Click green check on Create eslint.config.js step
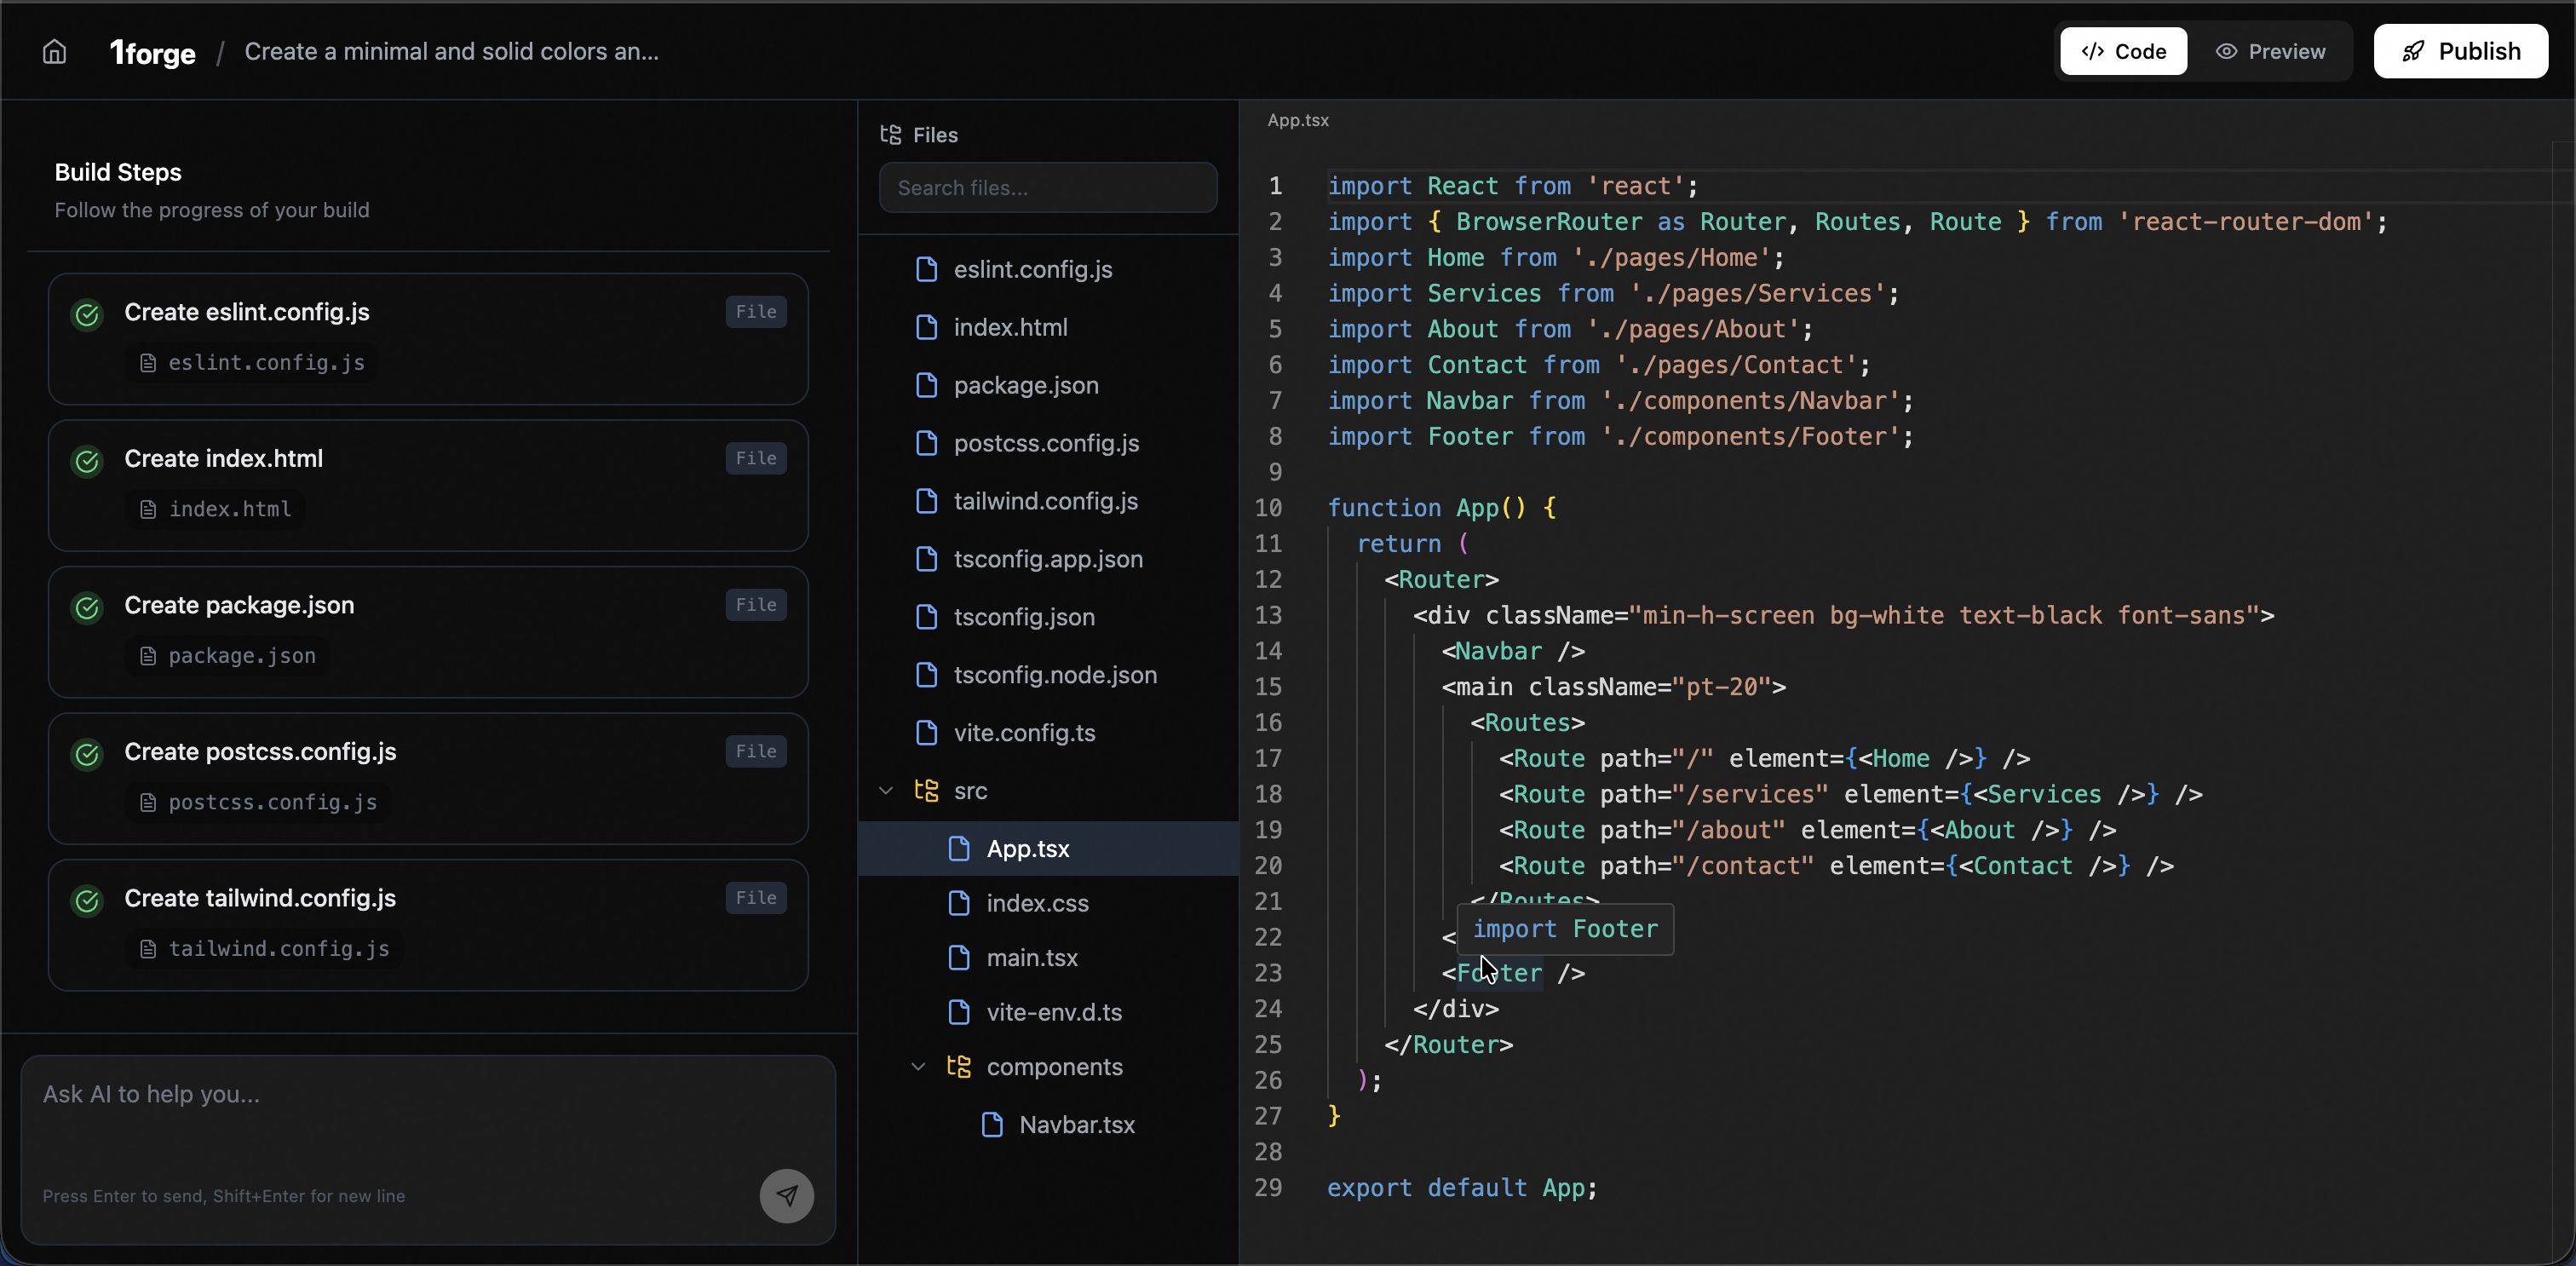 pyautogui.click(x=88, y=315)
